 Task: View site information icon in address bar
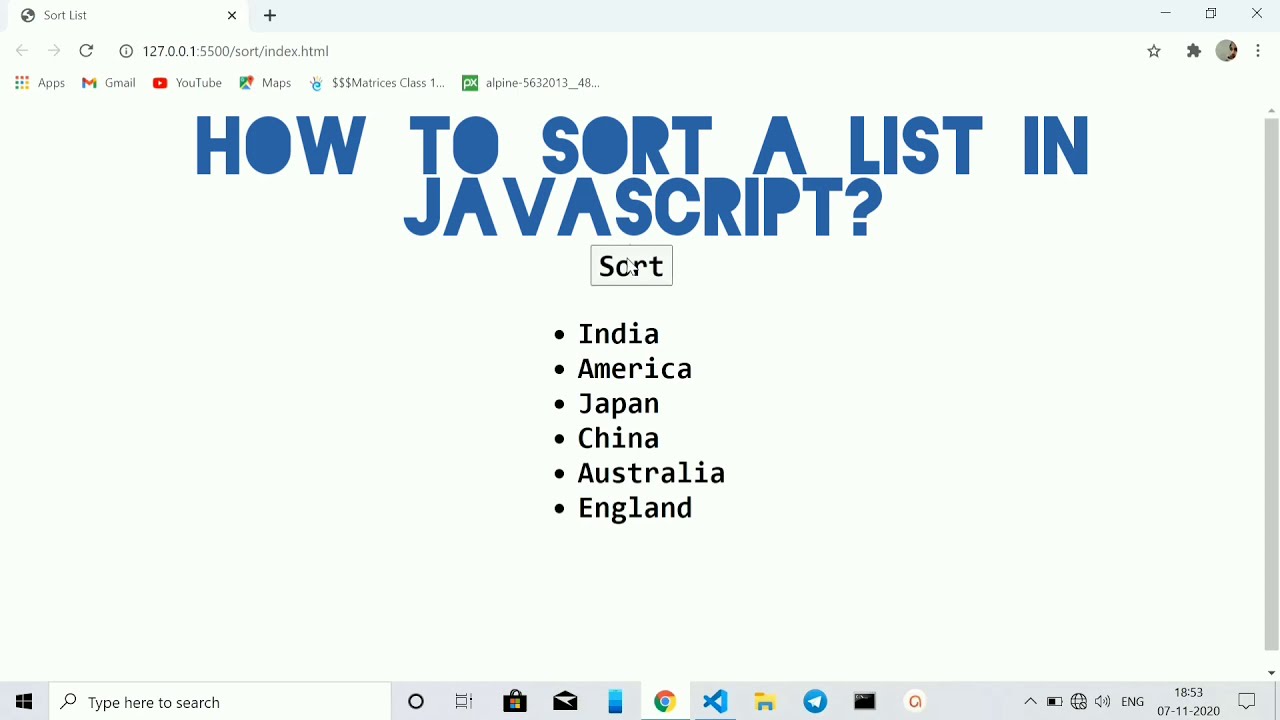tap(126, 51)
